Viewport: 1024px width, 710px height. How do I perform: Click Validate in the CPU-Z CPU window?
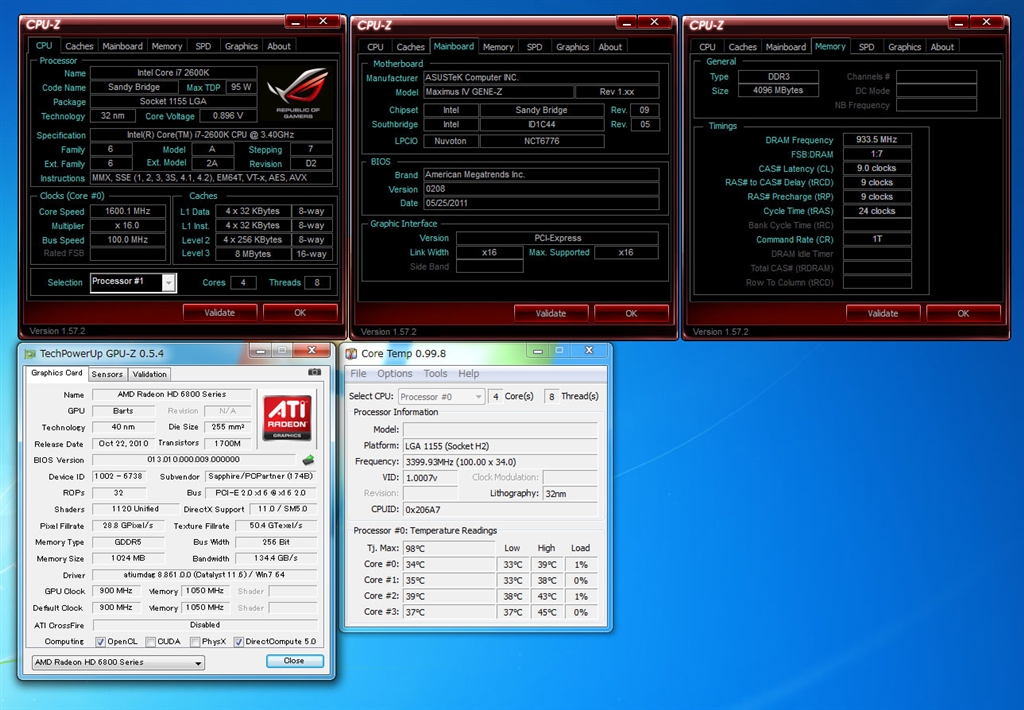219,313
